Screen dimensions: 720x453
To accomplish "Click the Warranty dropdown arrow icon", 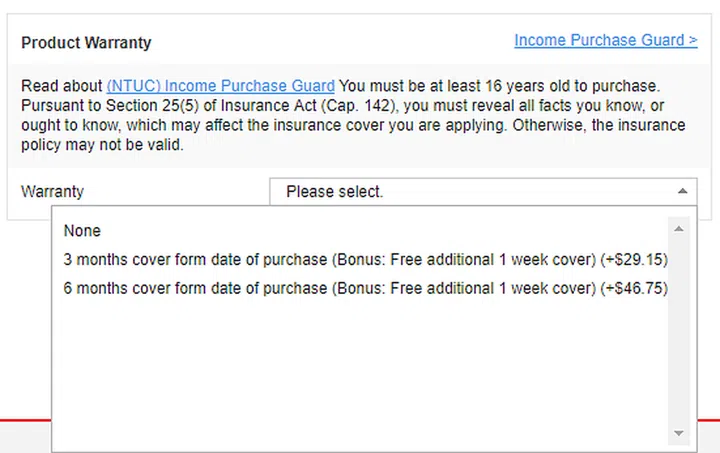I will pos(682,191).
